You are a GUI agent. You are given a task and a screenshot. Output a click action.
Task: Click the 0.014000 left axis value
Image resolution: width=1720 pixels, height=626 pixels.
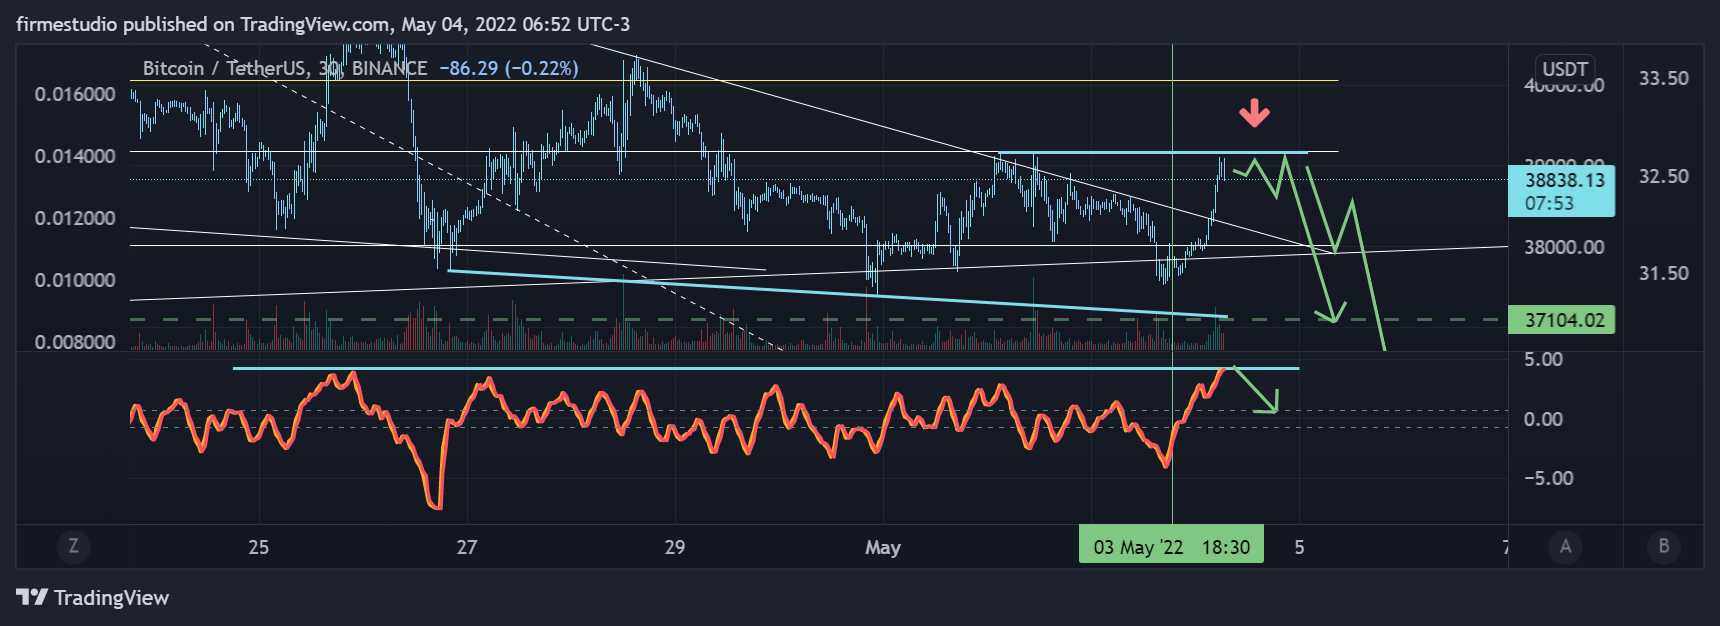[75, 156]
